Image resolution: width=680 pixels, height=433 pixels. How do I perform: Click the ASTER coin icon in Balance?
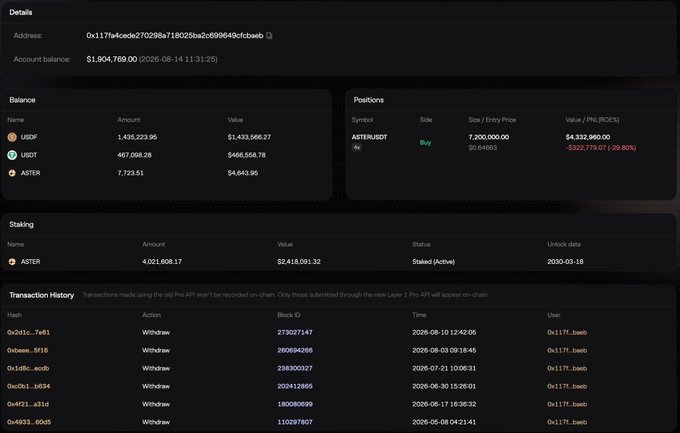12,173
